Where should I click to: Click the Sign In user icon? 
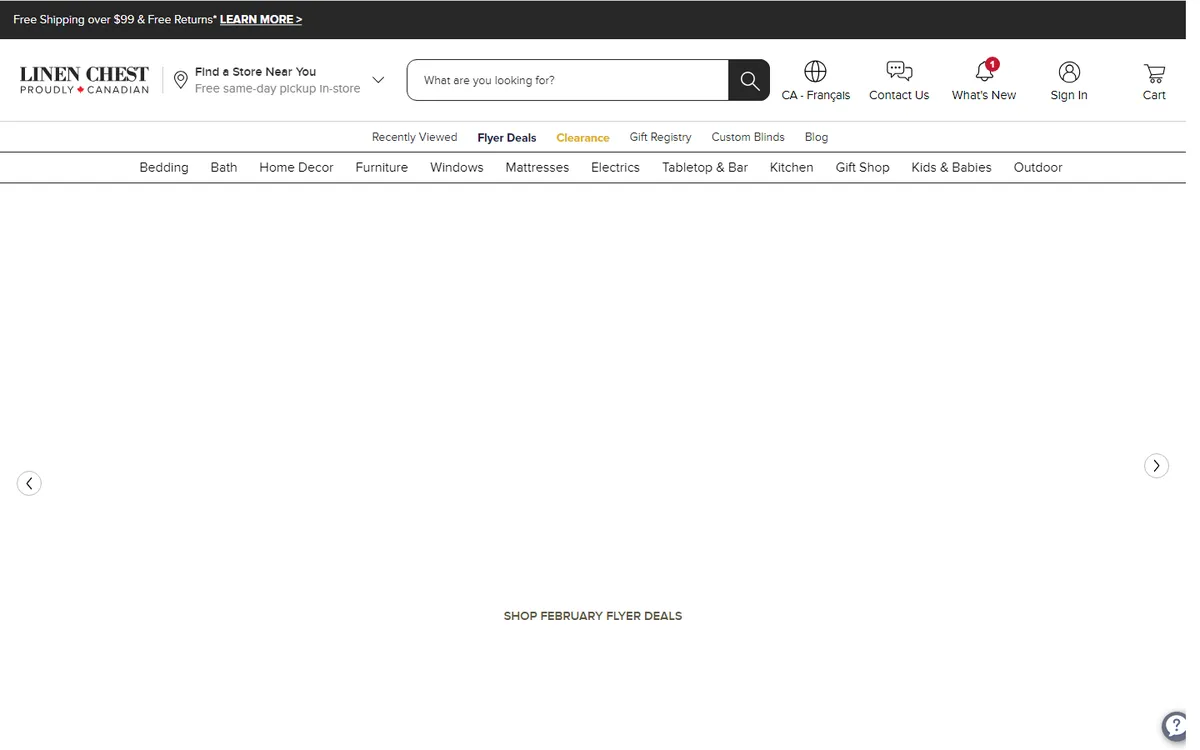(x=1069, y=72)
